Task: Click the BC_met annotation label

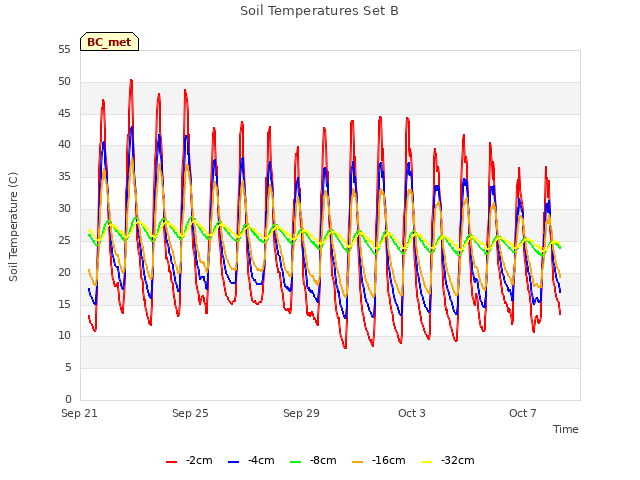Action: [x=109, y=42]
